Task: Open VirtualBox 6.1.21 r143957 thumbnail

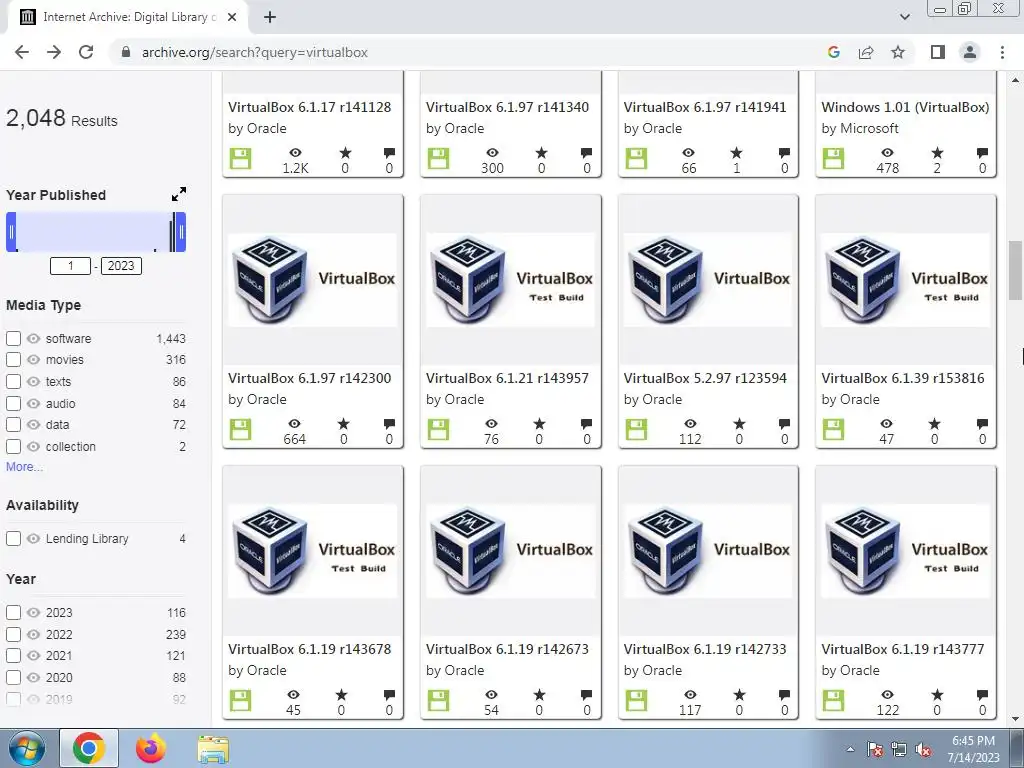Action: (511, 280)
